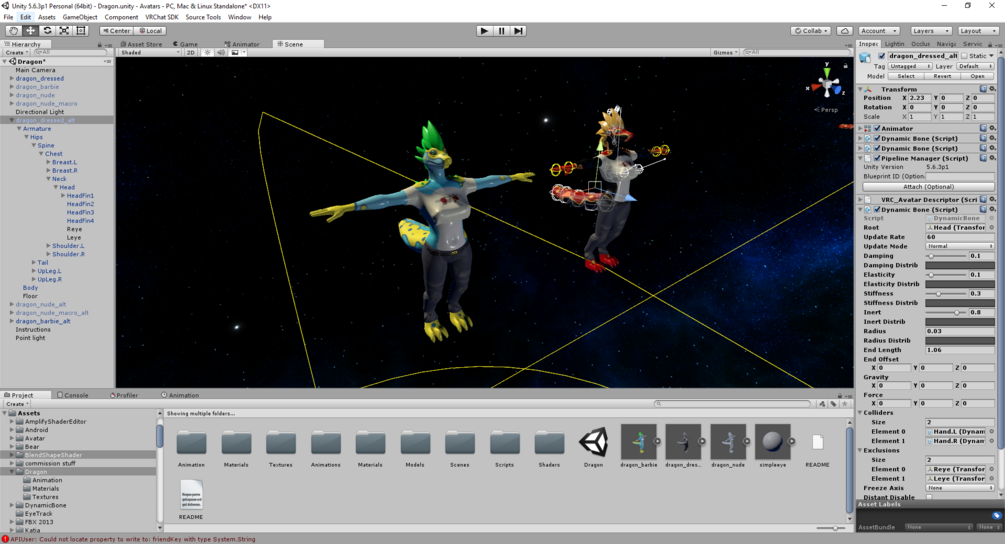Open the Shaders folder icon

tap(549, 443)
